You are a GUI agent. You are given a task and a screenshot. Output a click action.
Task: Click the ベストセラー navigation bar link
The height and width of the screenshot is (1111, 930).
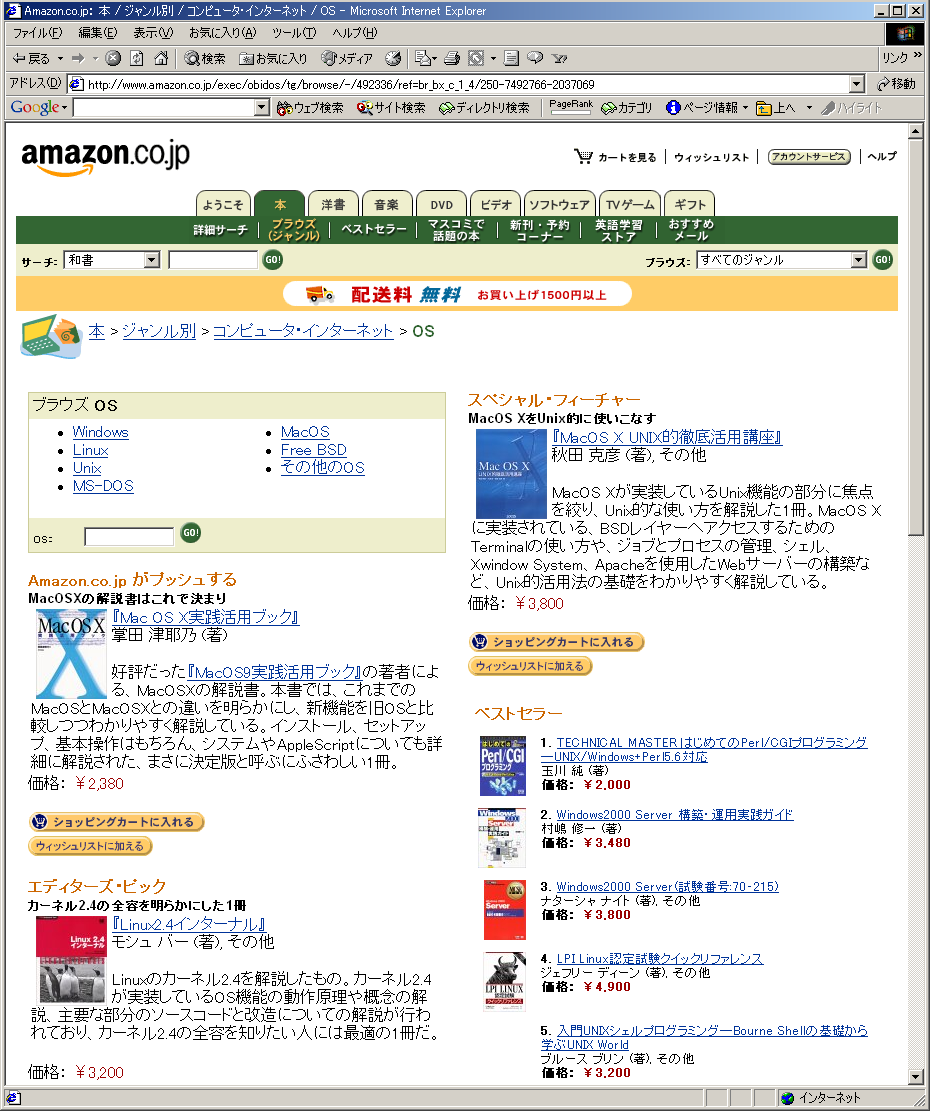374,230
